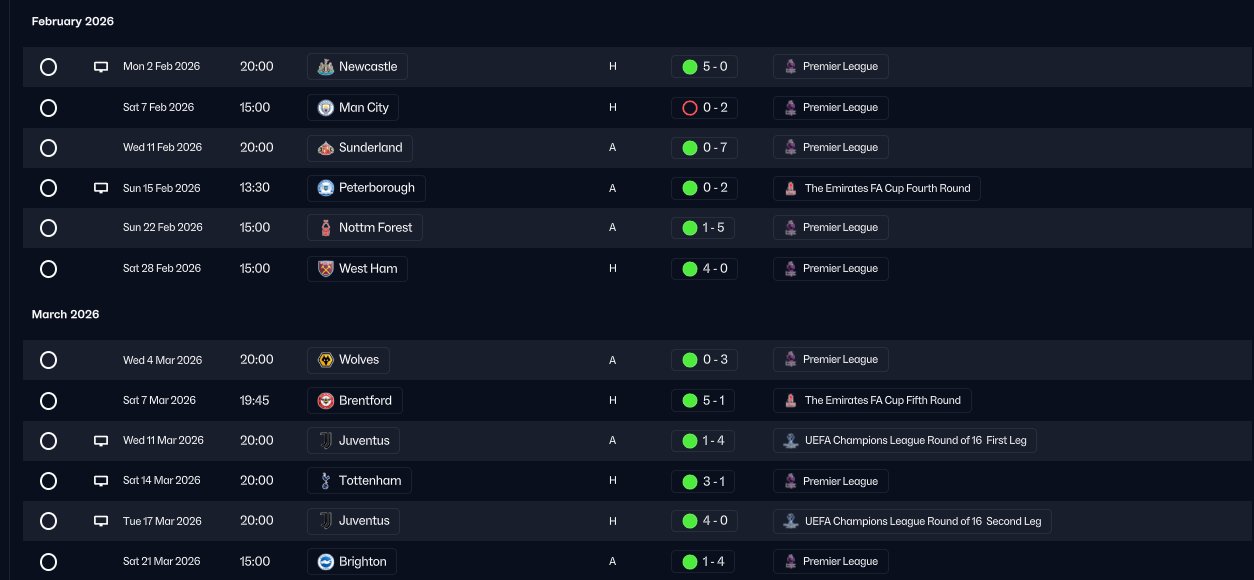The width and height of the screenshot is (1254, 580).
Task: Click the Sunderland club badge
Action: pos(325,148)
